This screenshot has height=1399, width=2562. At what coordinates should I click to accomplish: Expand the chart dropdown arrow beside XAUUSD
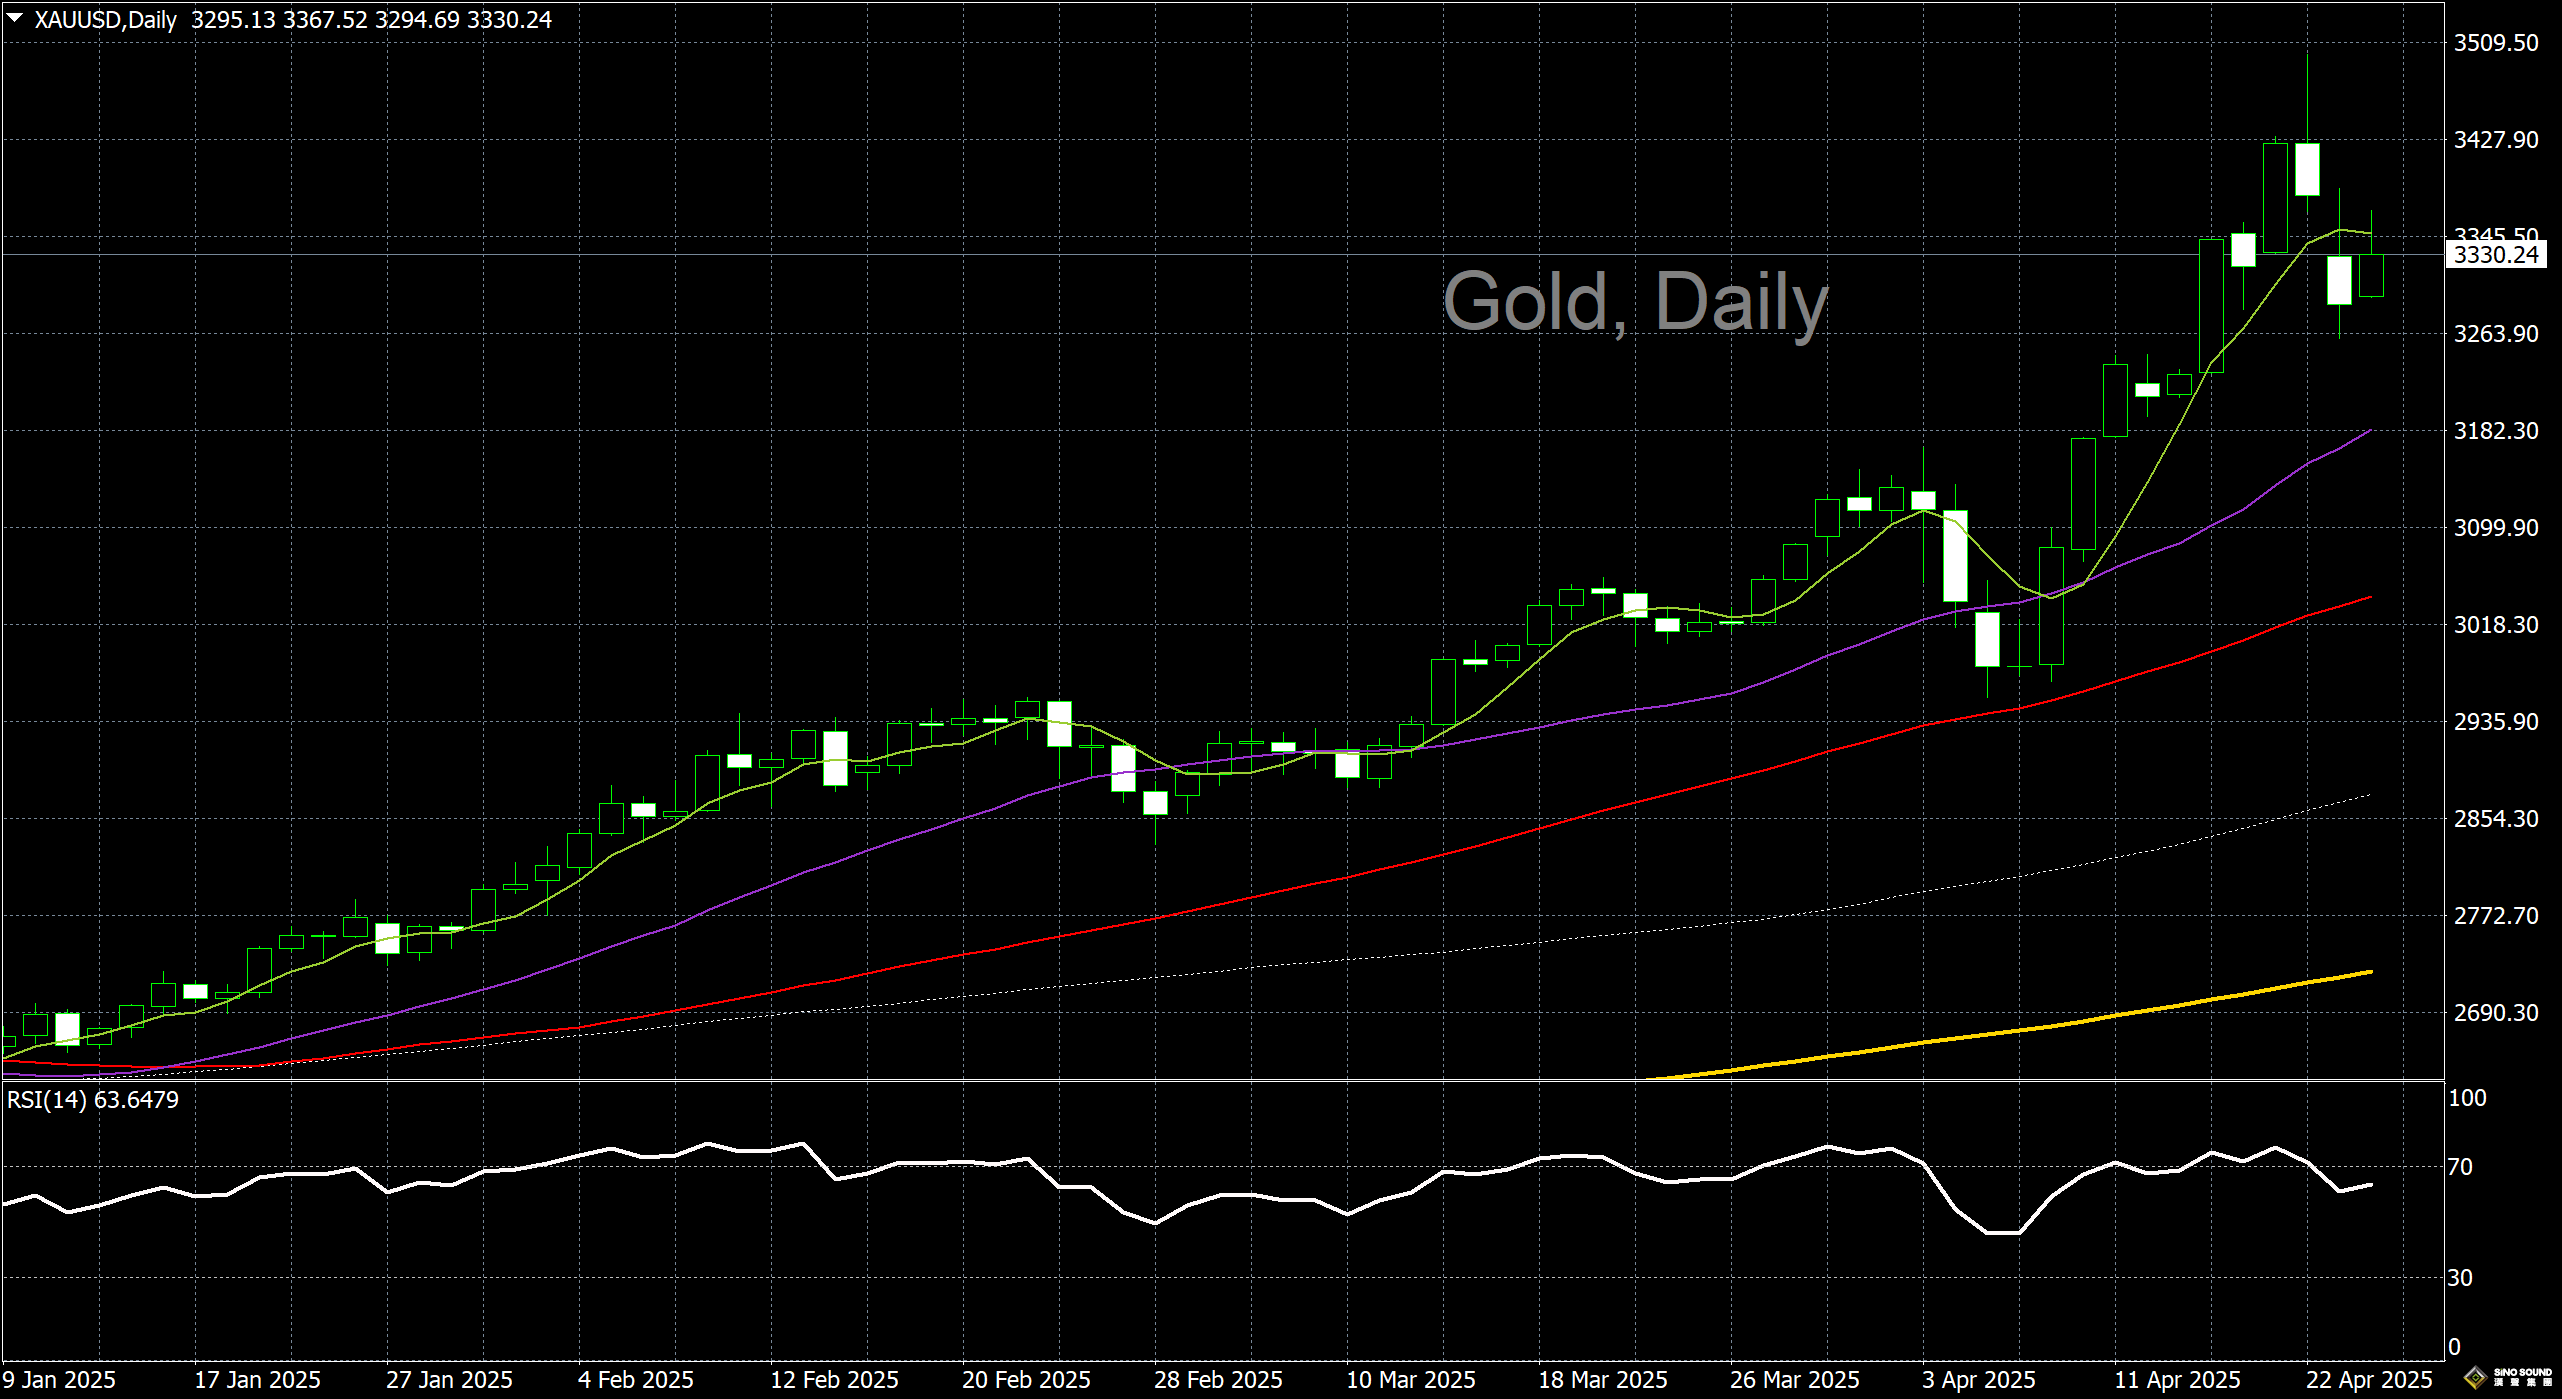coord(15,19)
